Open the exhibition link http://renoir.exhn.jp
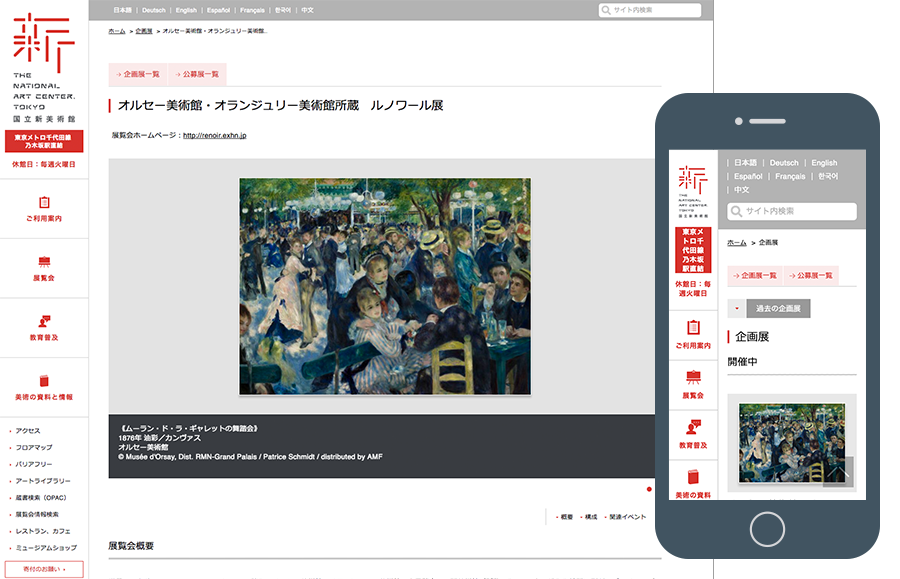Screen dimensions: 900x579 point(215,135)
